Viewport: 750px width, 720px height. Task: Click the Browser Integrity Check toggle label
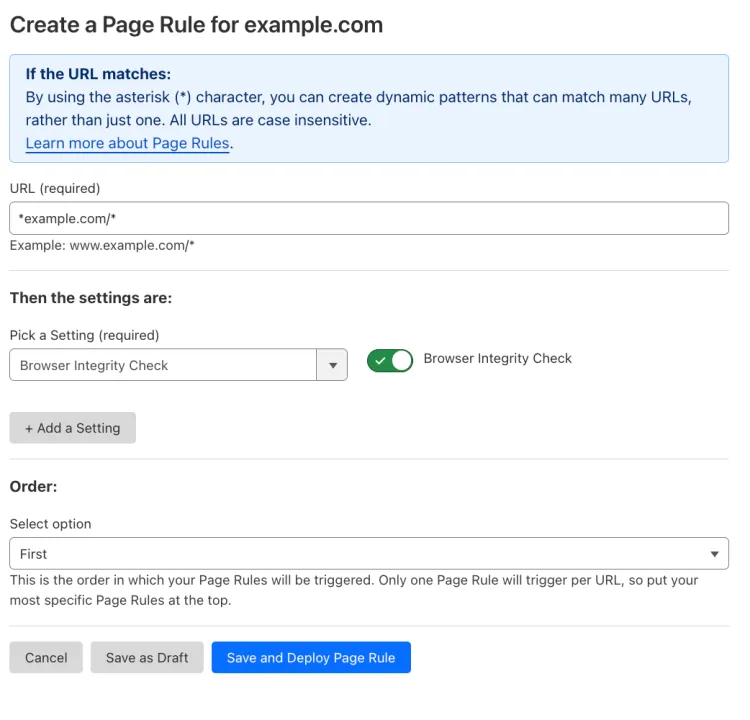pyautogui.click(x=497, y=358)
